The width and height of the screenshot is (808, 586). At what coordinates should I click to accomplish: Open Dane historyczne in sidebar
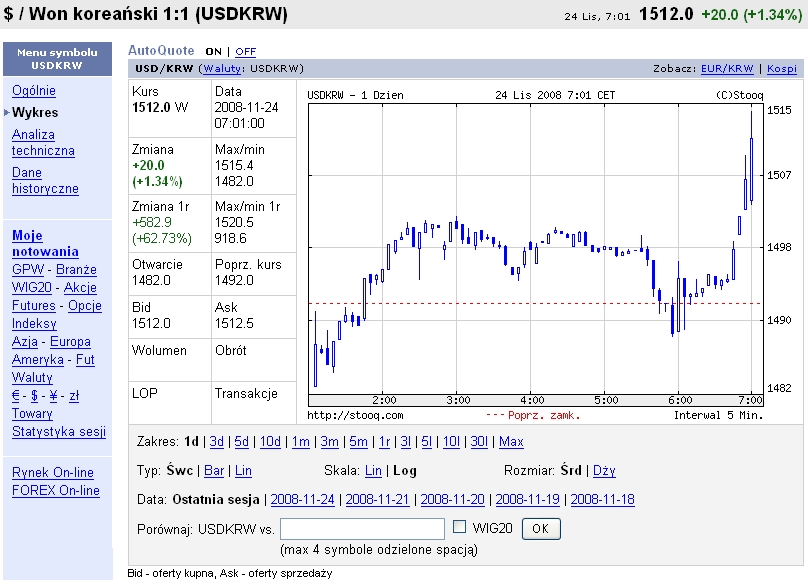coord(45,181)
